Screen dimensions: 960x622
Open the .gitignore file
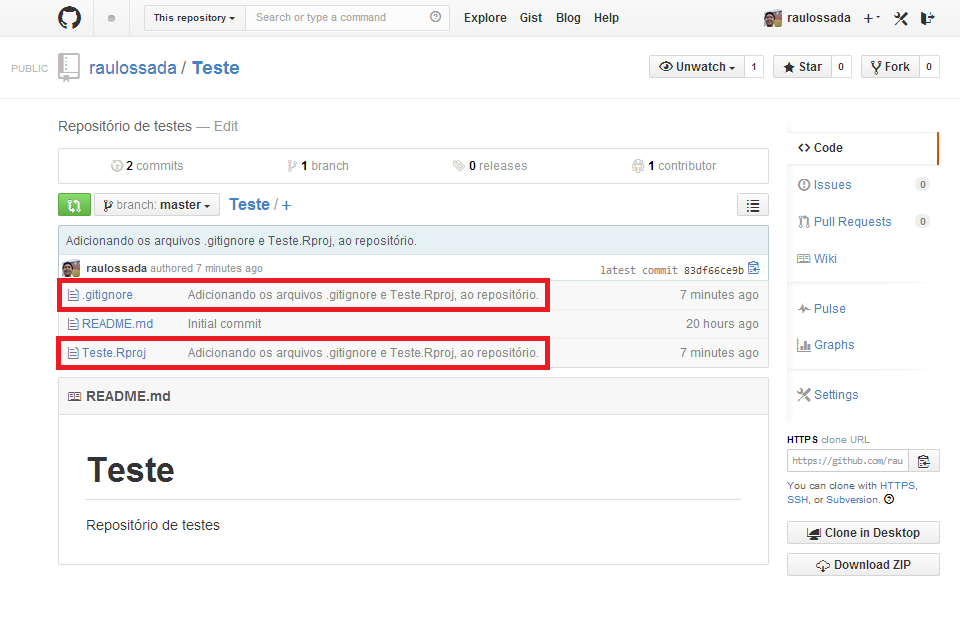[x=107, y=294]
